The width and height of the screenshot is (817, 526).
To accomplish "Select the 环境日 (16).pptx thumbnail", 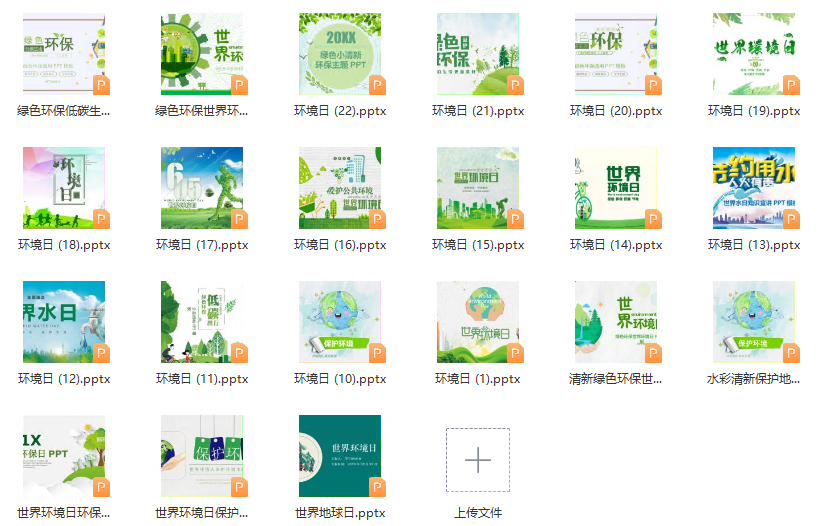I will coord(340,187).
